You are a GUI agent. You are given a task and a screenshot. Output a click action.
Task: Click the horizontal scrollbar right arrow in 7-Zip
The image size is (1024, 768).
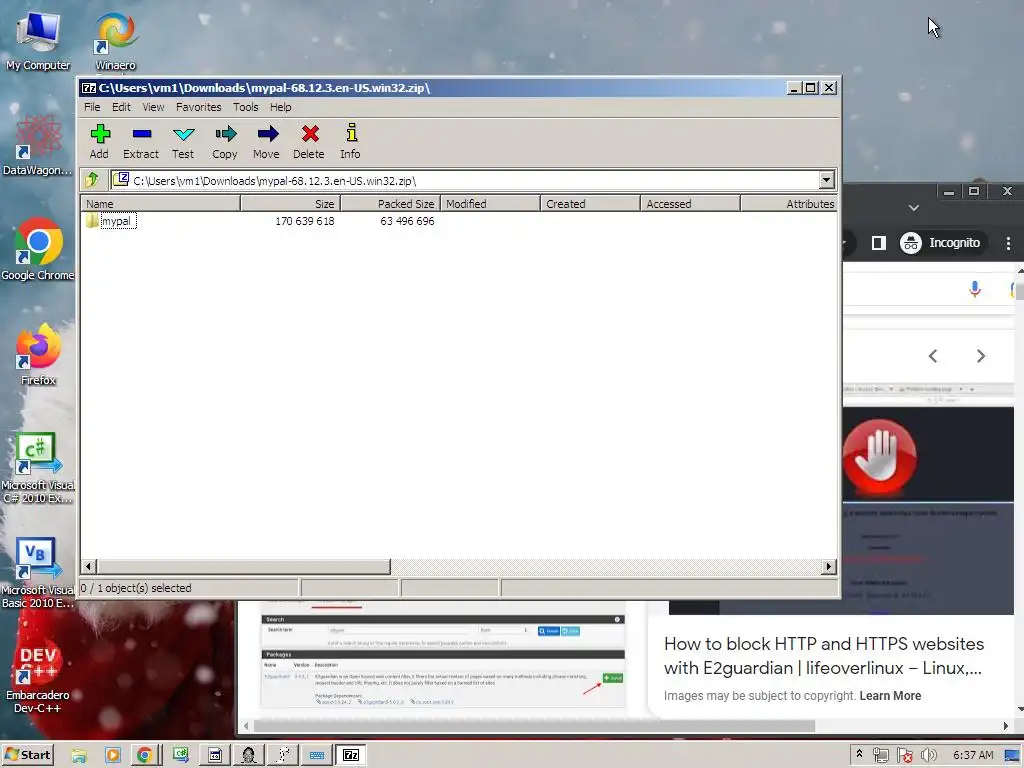tap(829, 566)
